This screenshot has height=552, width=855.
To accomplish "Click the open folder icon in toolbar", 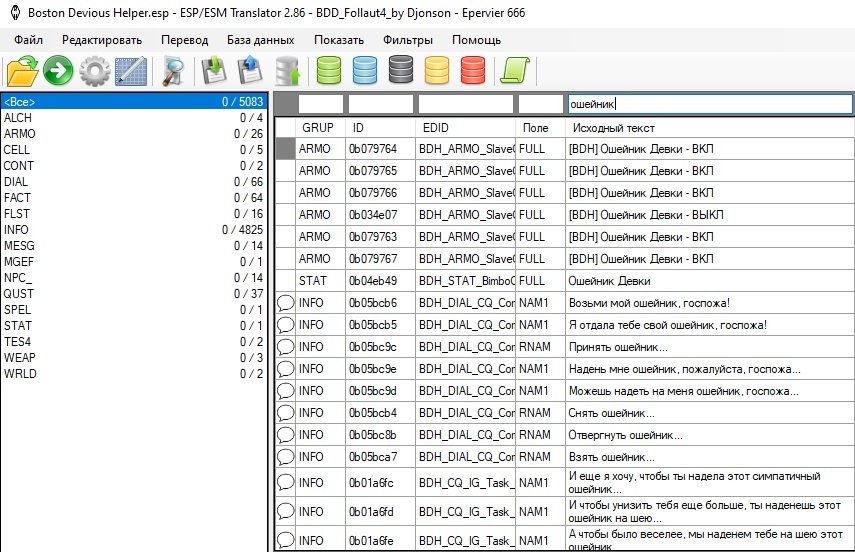I will [21, 71].
